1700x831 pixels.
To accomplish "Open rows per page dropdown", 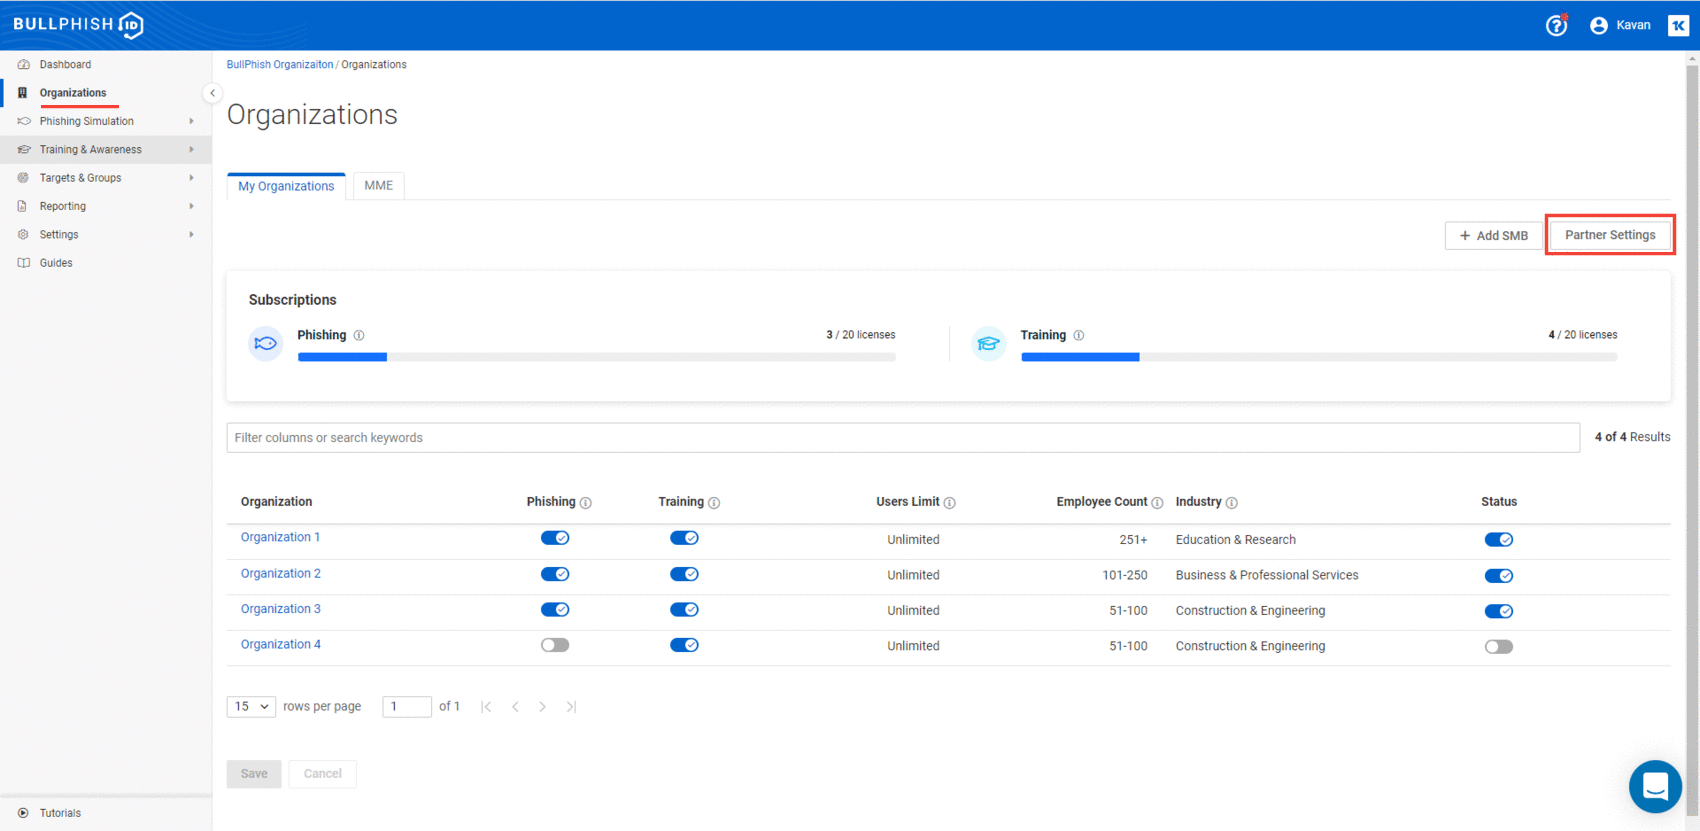I will [x=251, y=707].
